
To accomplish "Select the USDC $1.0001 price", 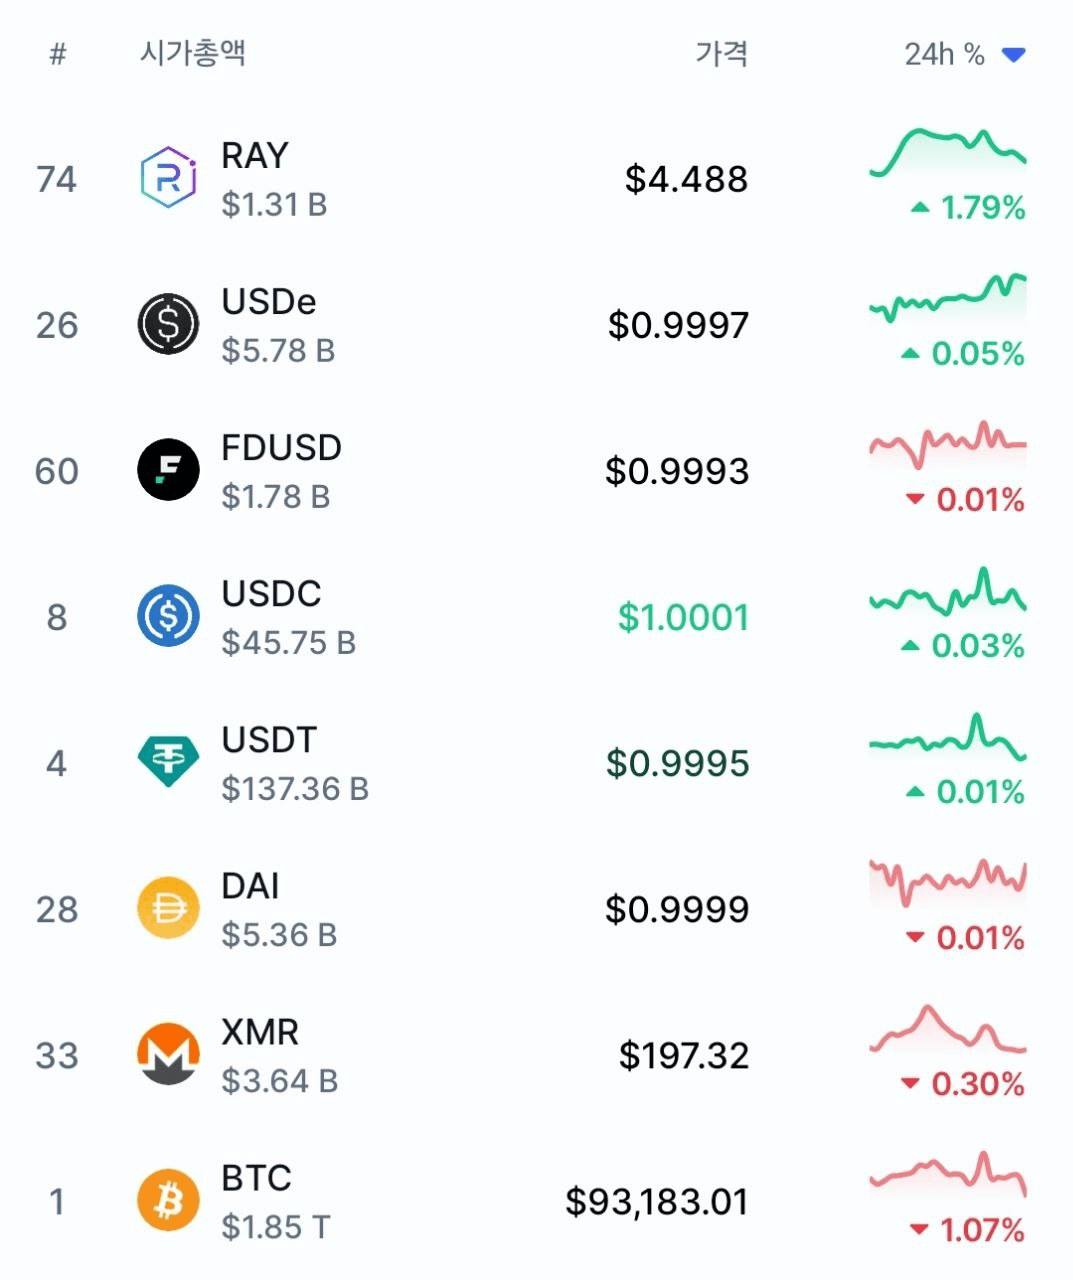I will pyautogui.click(x=684, y=617).
